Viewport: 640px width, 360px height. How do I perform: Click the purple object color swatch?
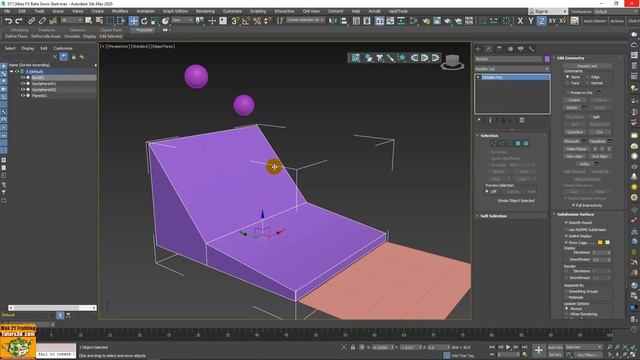[x=547, y=59]
